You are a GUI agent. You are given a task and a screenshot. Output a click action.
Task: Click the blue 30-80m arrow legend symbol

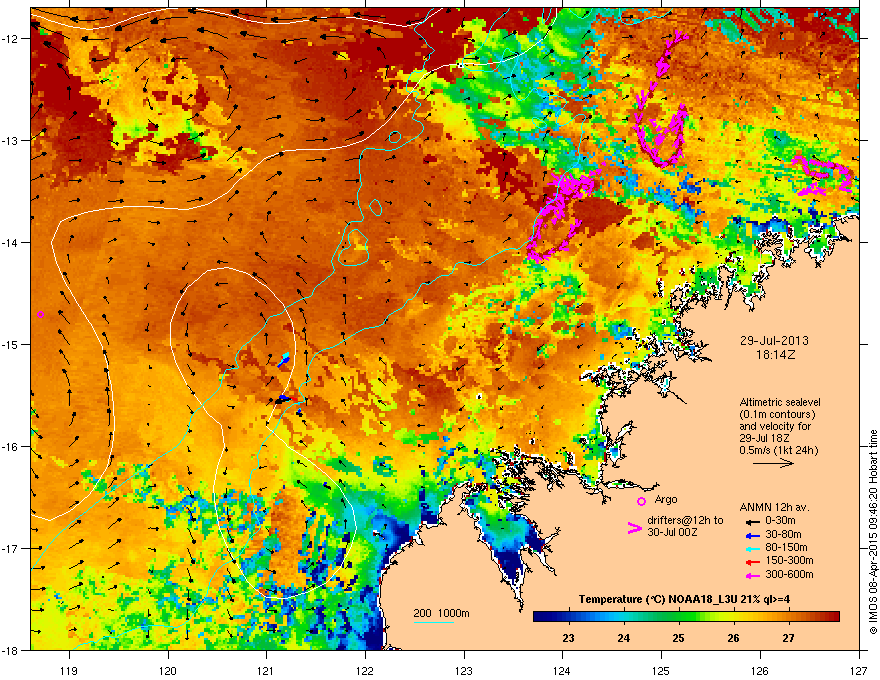pos(752,535)
